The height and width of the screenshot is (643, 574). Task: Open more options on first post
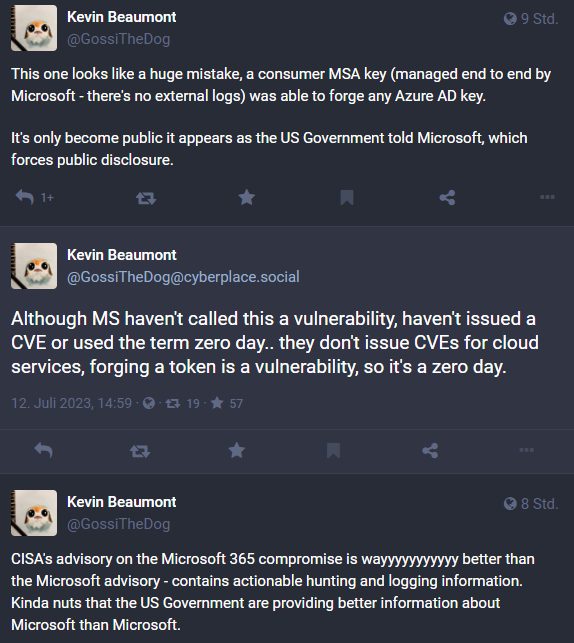pos(547,197)
